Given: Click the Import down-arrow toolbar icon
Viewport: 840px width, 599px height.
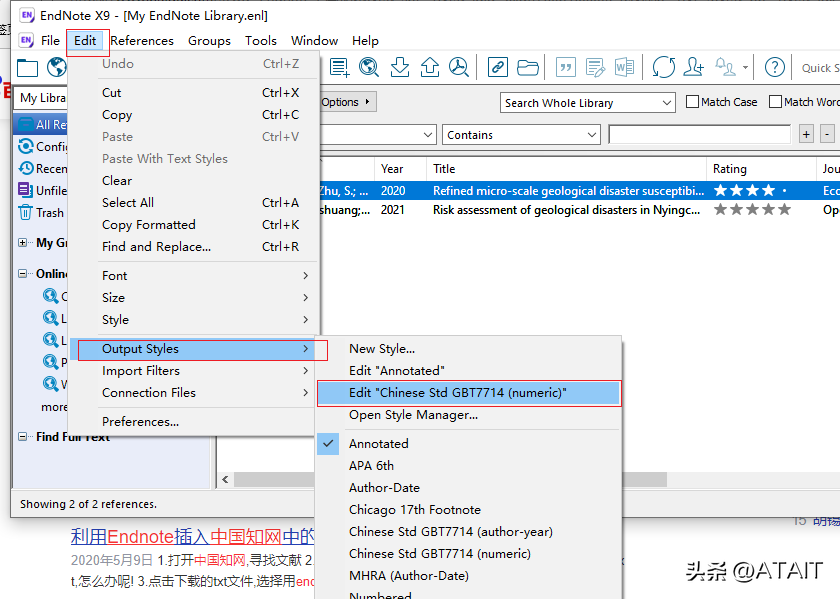Looking at the screenshot, I should click(400, 68).
